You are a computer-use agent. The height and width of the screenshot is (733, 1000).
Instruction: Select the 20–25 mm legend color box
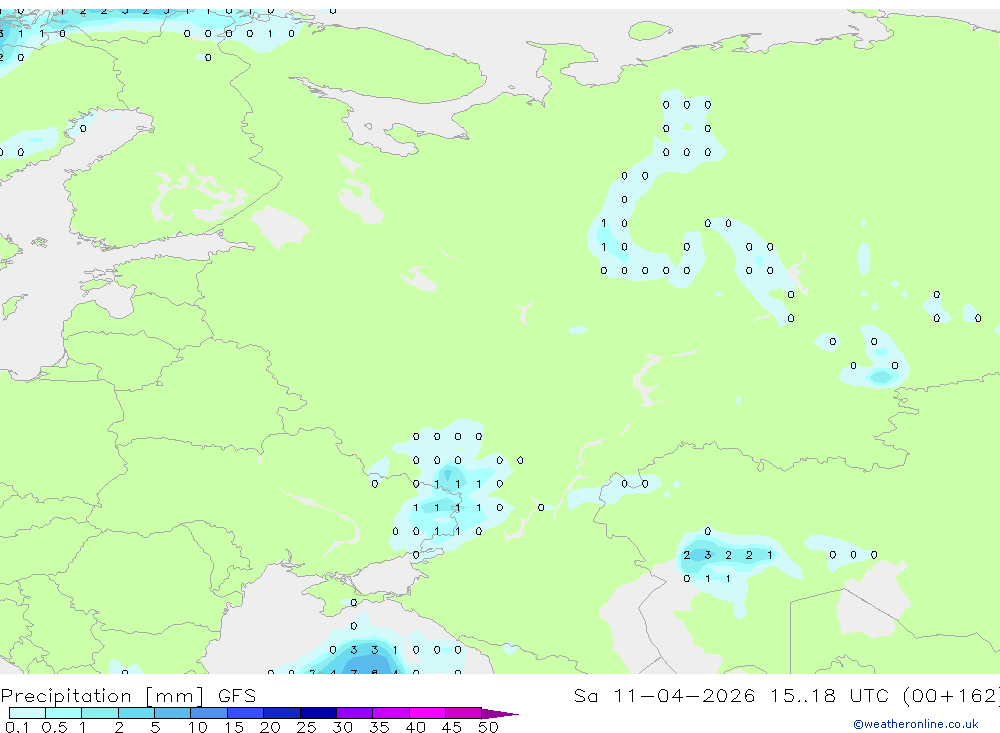point(282,713)
